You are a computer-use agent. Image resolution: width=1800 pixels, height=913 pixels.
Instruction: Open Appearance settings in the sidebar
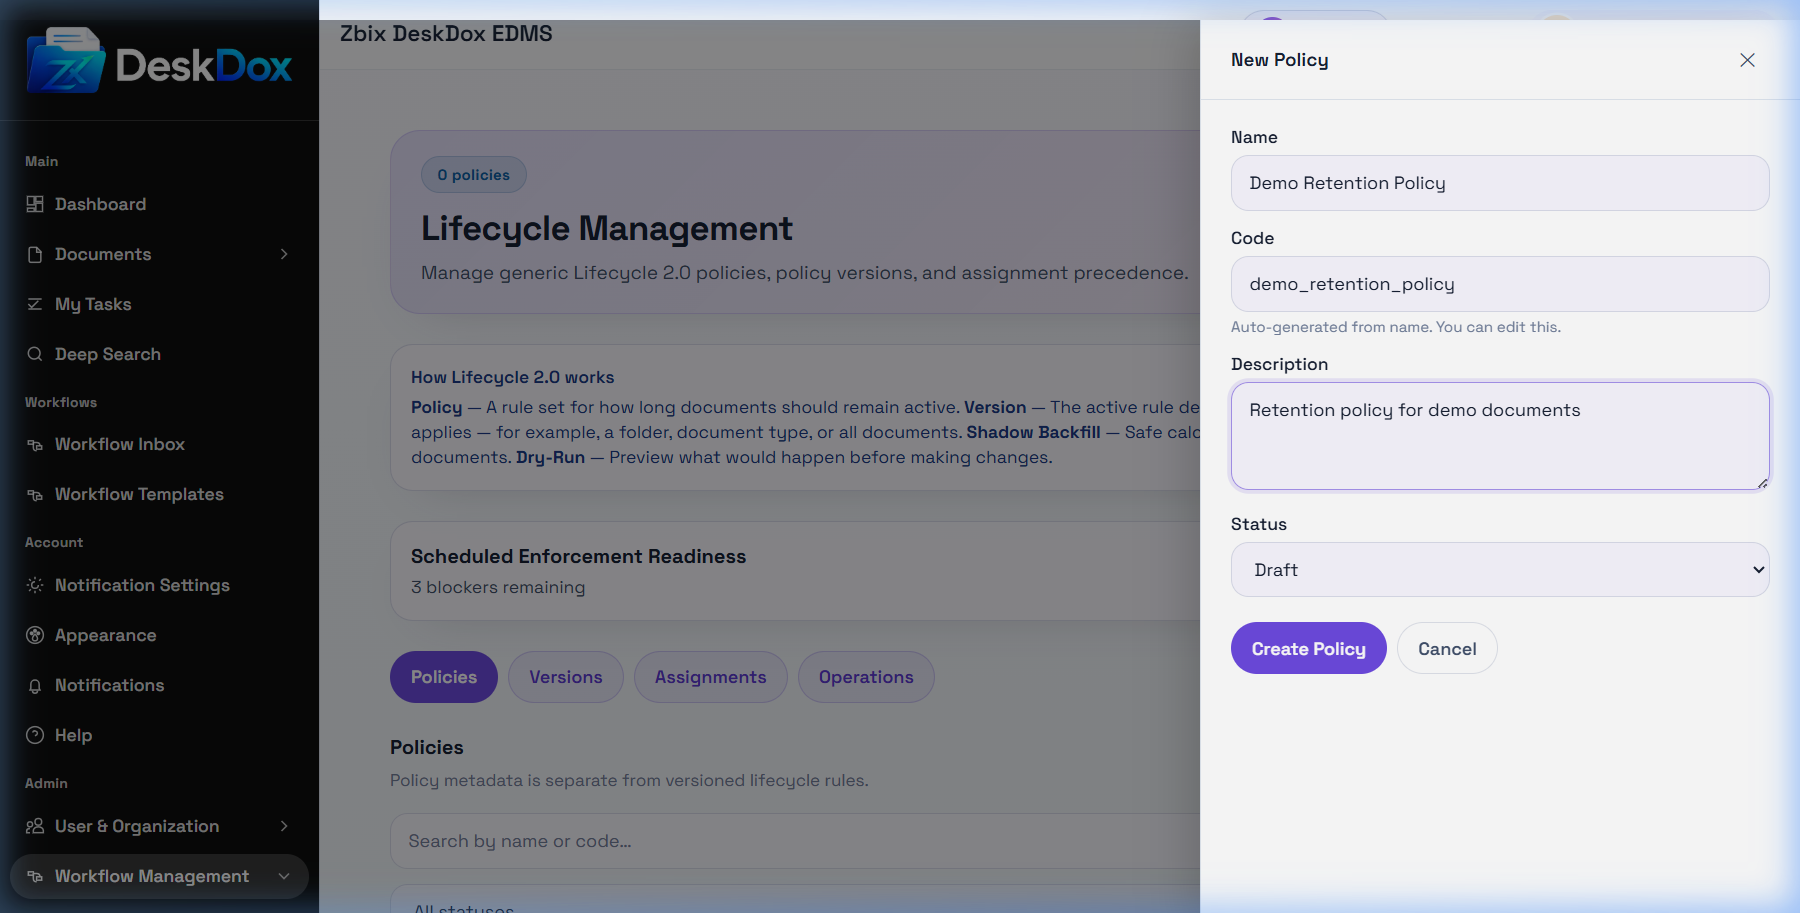[x=105, y=635]
